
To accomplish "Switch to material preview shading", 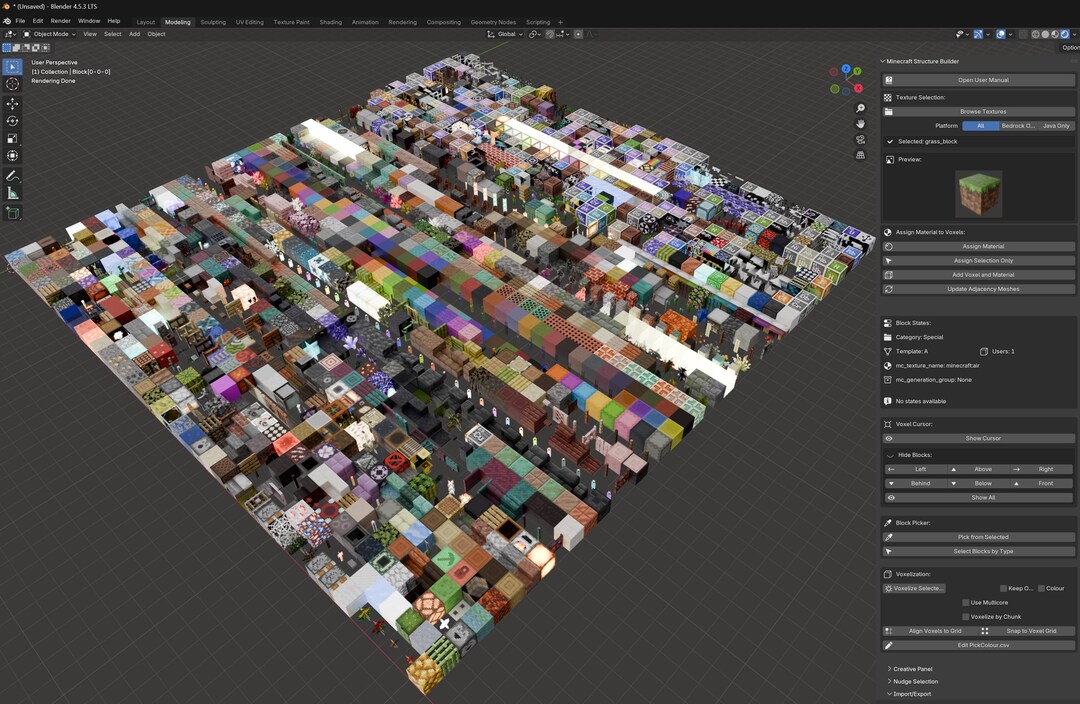I will (1055, 34).
